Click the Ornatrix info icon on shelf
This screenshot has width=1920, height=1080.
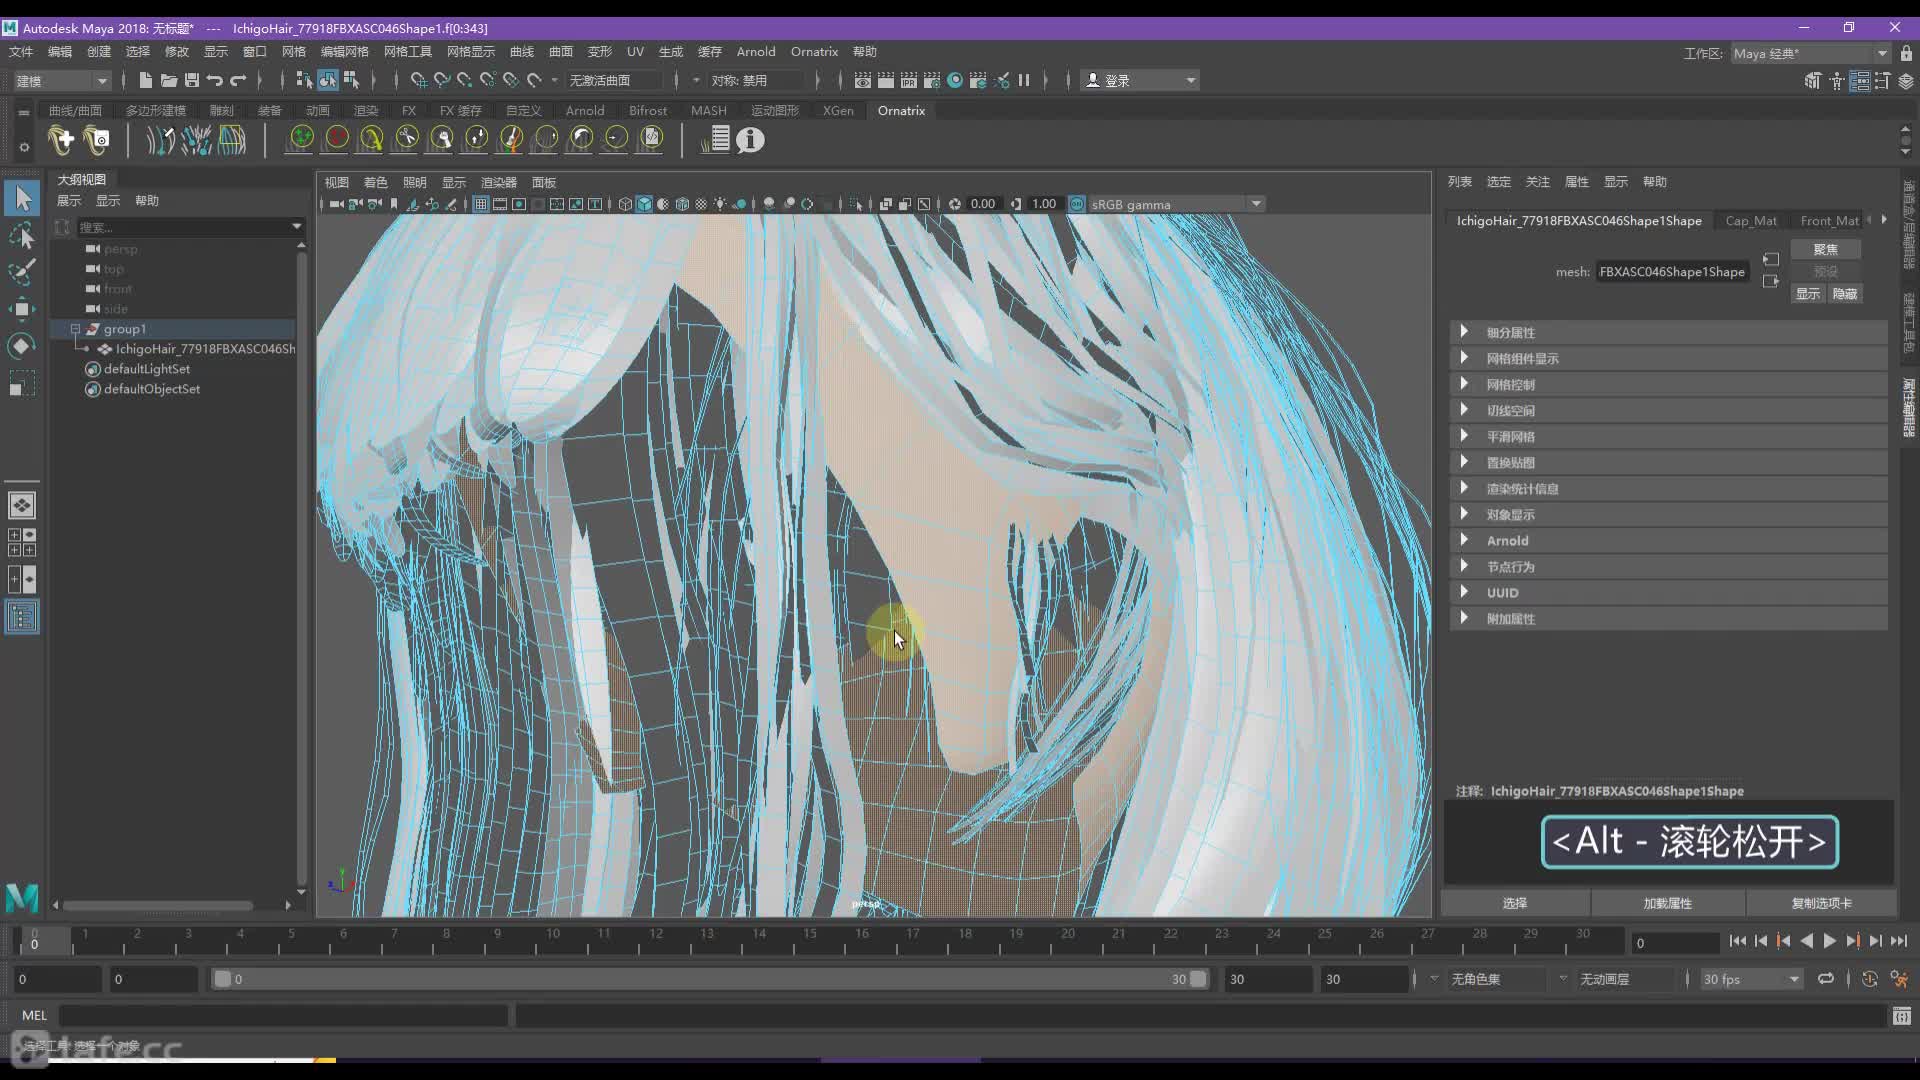(750, 140)
